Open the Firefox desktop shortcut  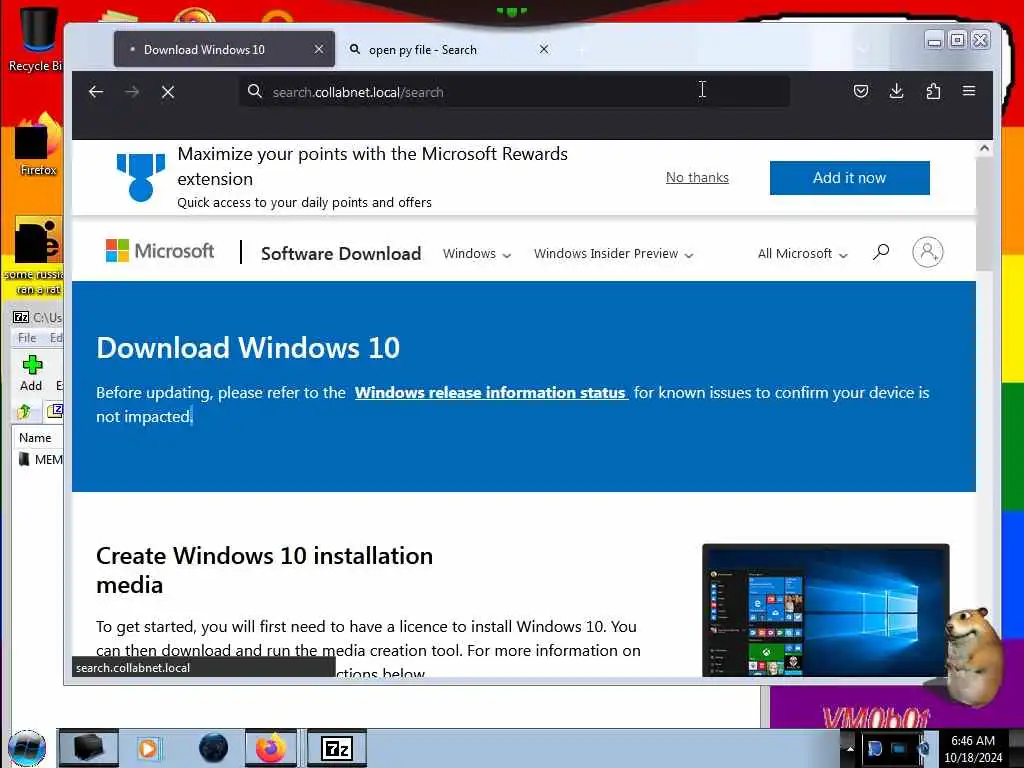(38, 144)
